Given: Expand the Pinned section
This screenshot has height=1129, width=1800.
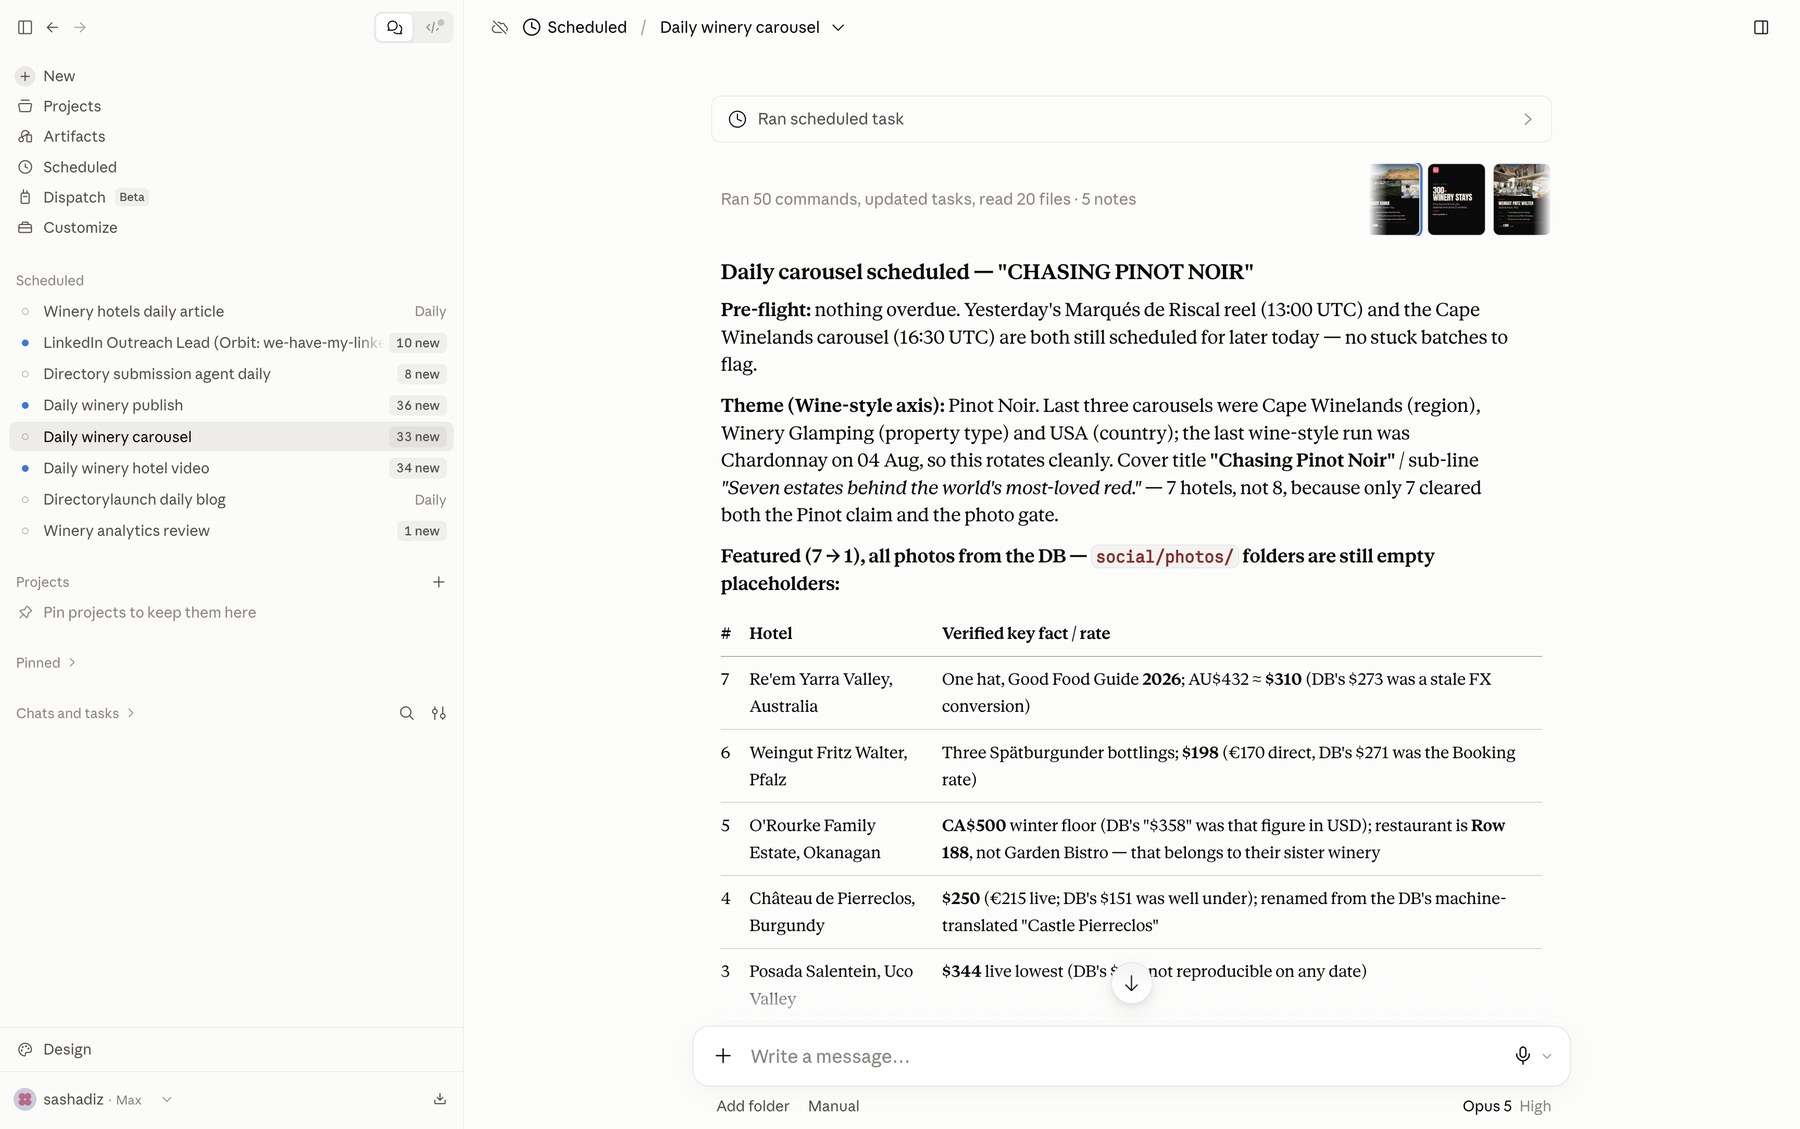Looking at the screenshot, I should (x=46, y=663).
